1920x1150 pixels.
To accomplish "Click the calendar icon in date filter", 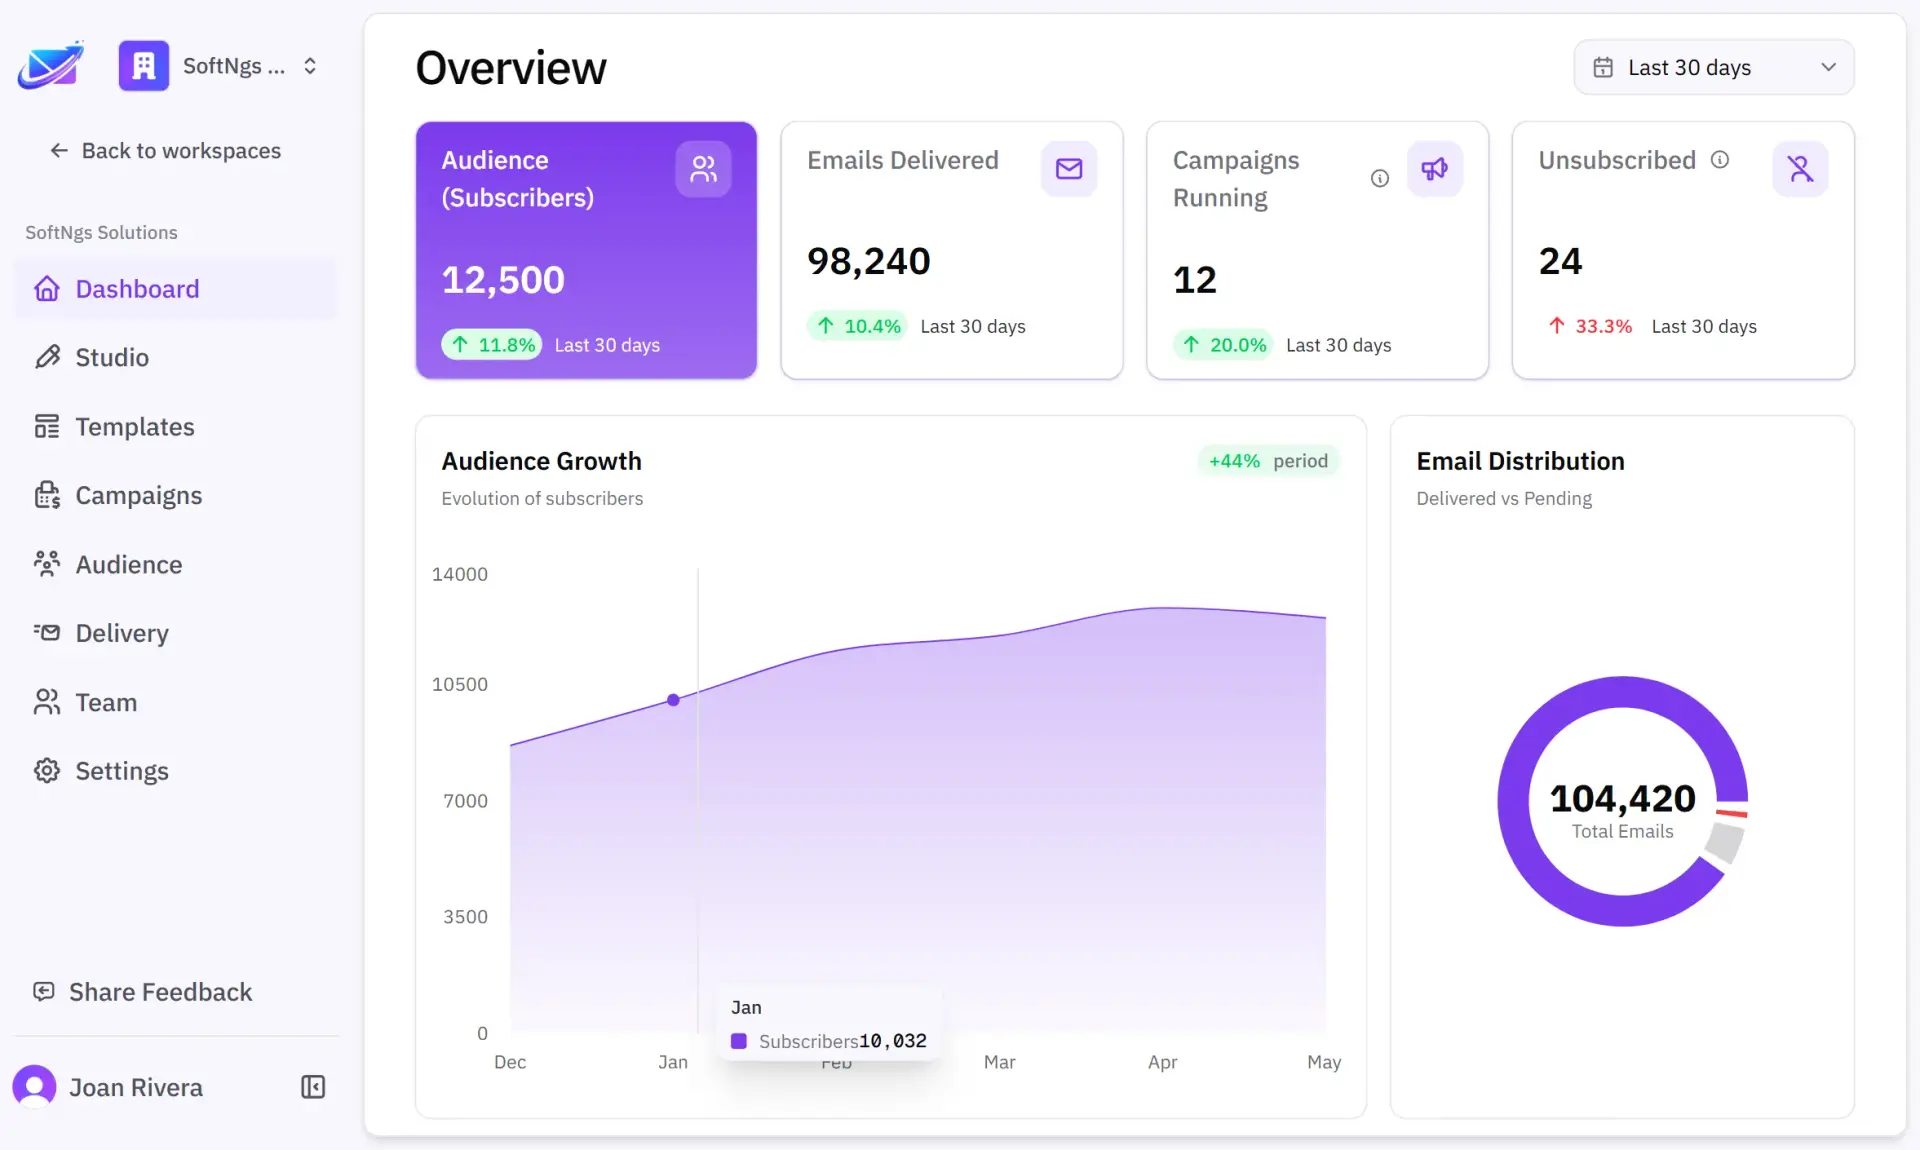I will click(1603, 67).
